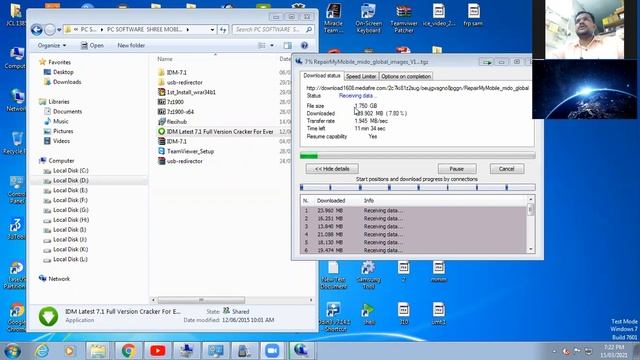Screen dimensions: 640x360
Task: Open the usb-redirector folder in file list
Action: point(180,82)
